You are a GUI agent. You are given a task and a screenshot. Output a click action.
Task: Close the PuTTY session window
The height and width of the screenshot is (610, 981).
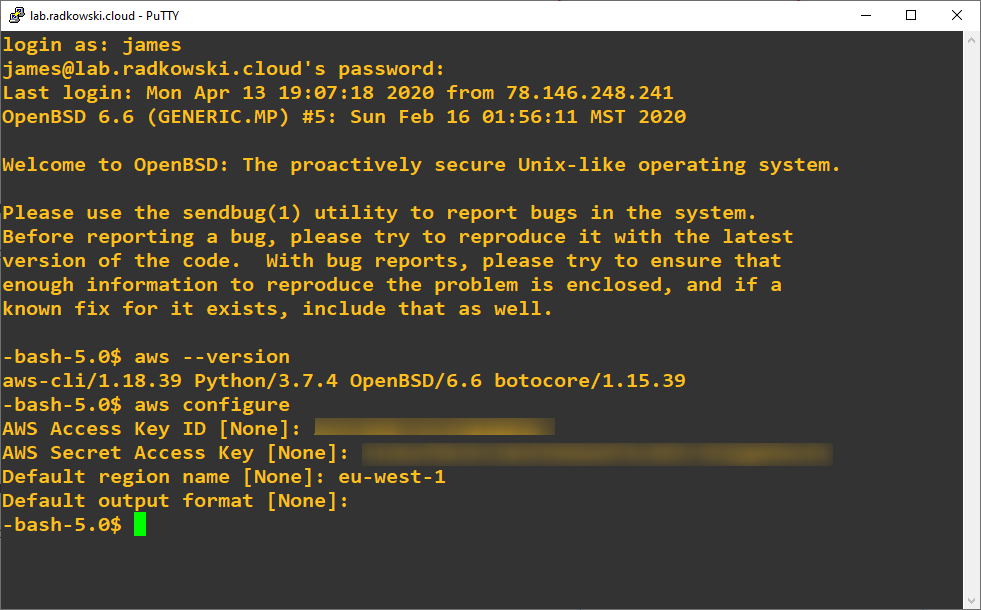957,15
